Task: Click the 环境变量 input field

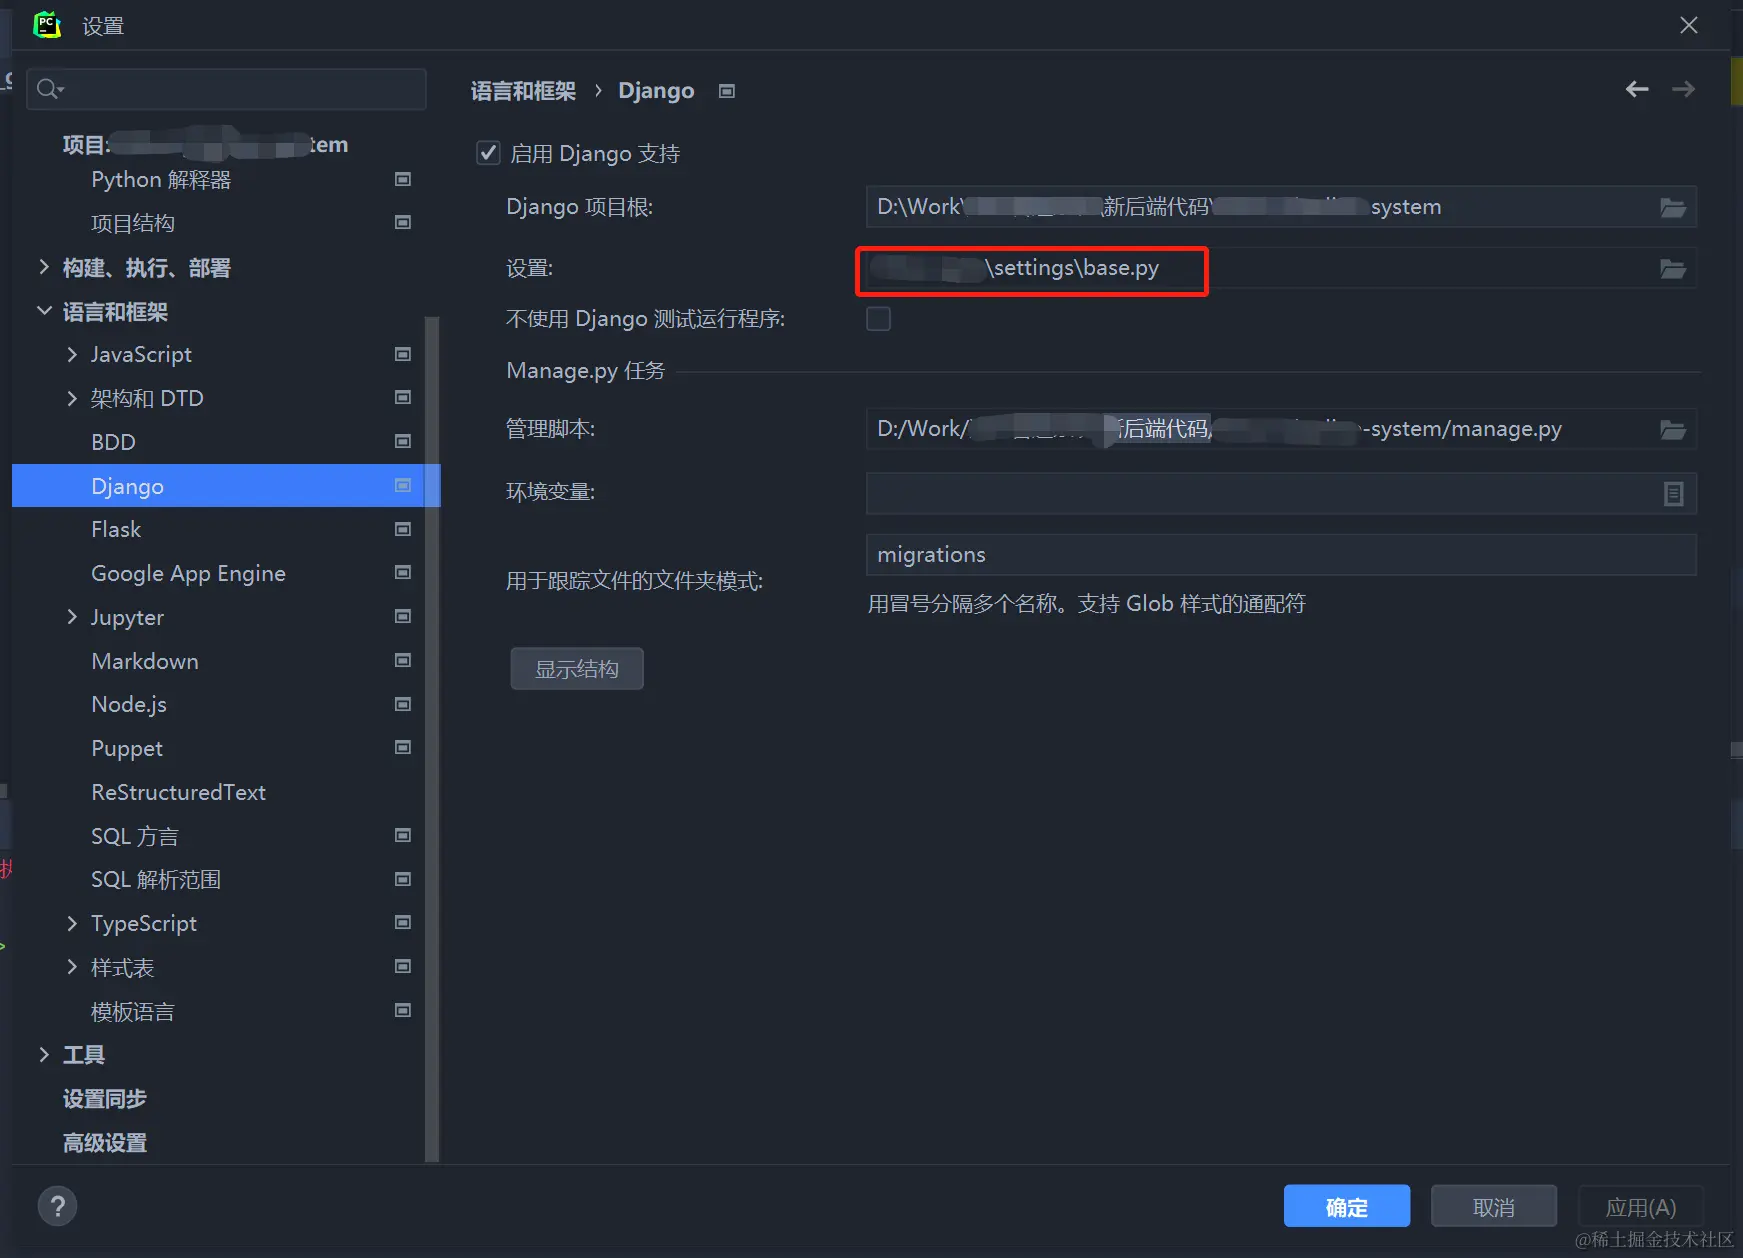Action: click(x=1281, y=493)
